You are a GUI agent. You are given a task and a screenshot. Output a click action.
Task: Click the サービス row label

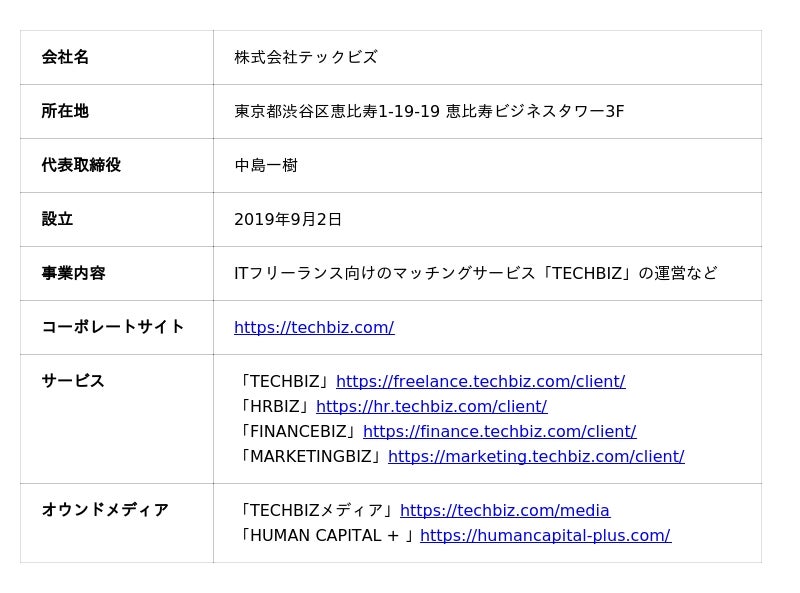(73, 380)
